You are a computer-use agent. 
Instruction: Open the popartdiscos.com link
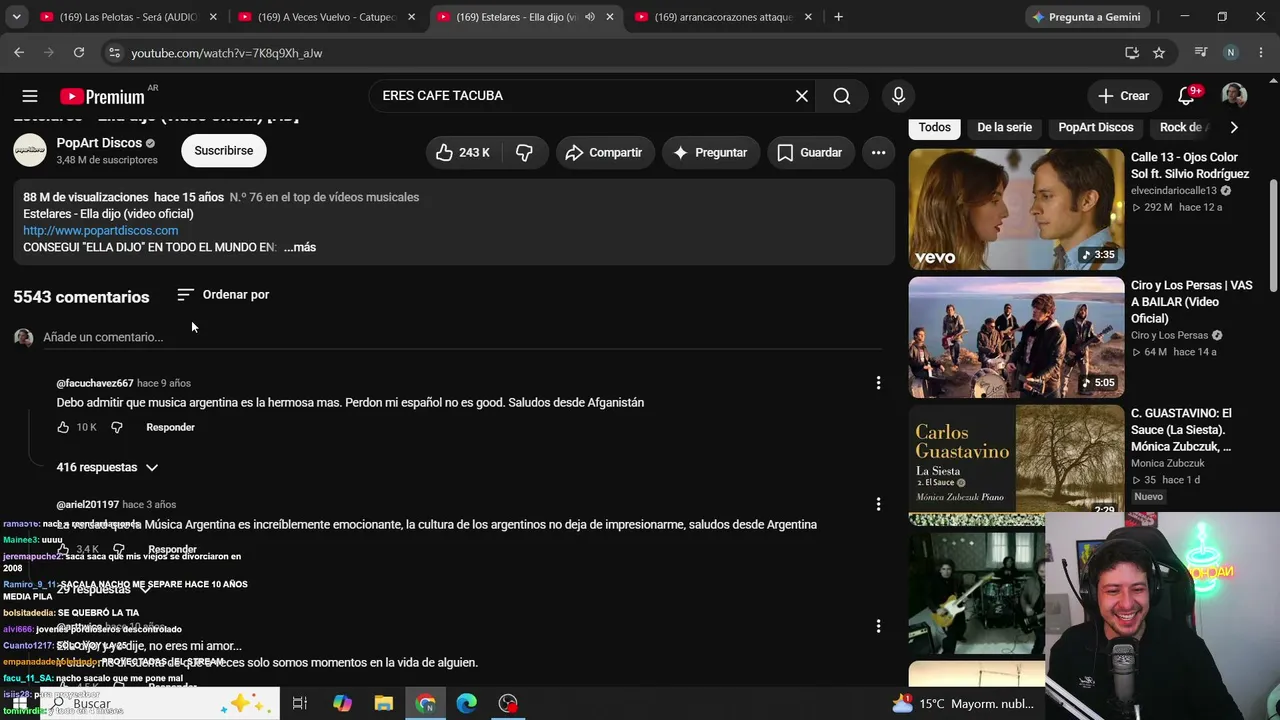point(101,230)
